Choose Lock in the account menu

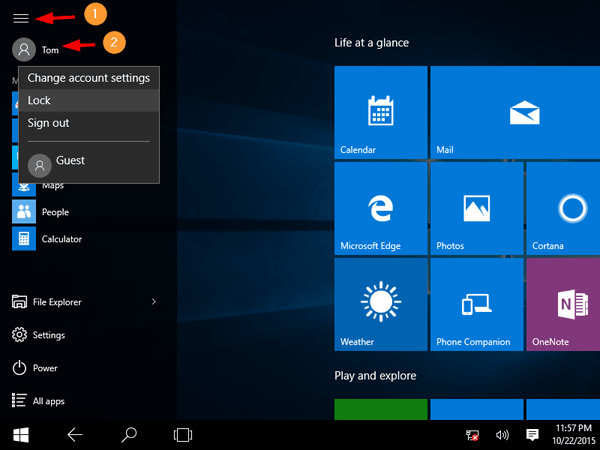88,100
